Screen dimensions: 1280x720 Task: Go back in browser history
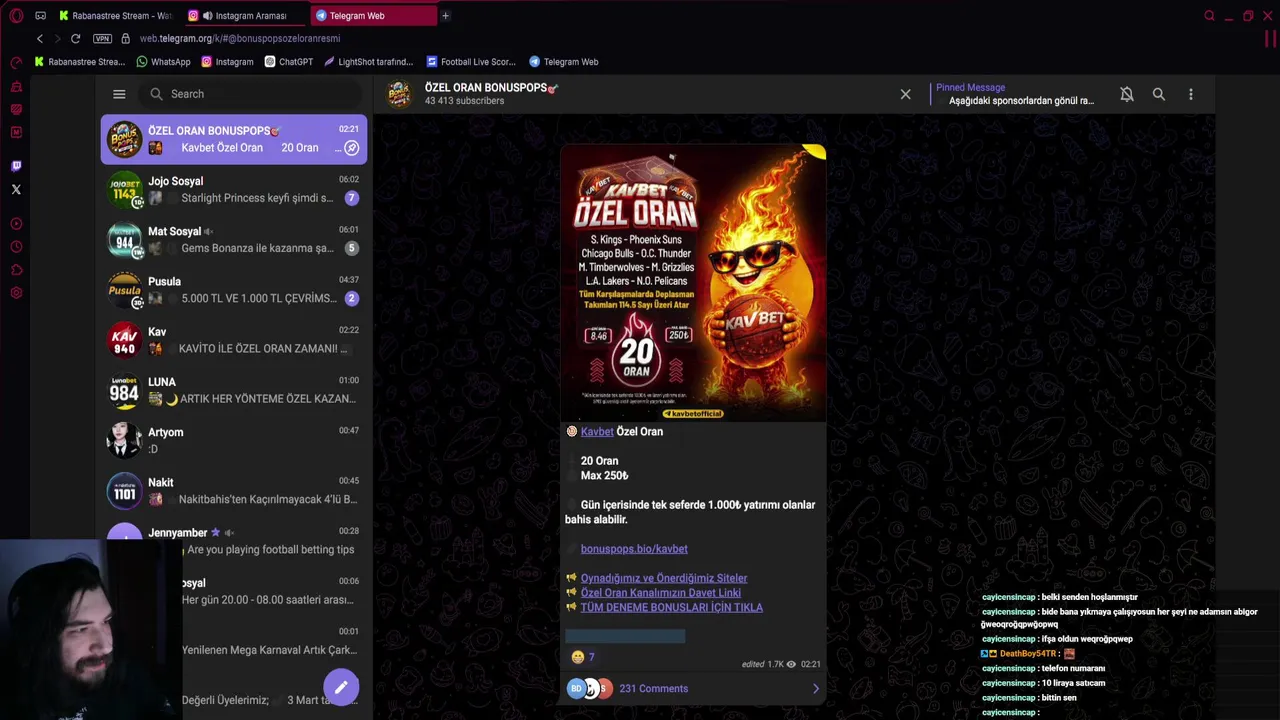point(39,38)
